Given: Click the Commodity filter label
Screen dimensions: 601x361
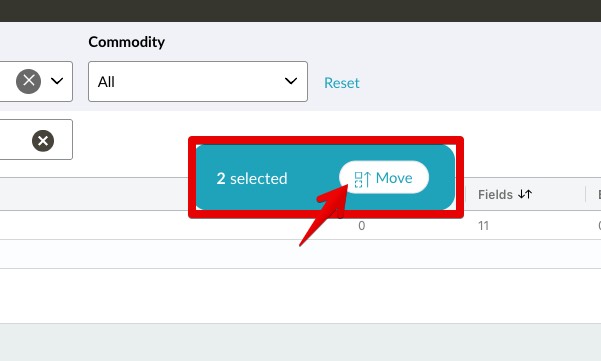Looking at the screenshot, I should click(x=126, y=42).
